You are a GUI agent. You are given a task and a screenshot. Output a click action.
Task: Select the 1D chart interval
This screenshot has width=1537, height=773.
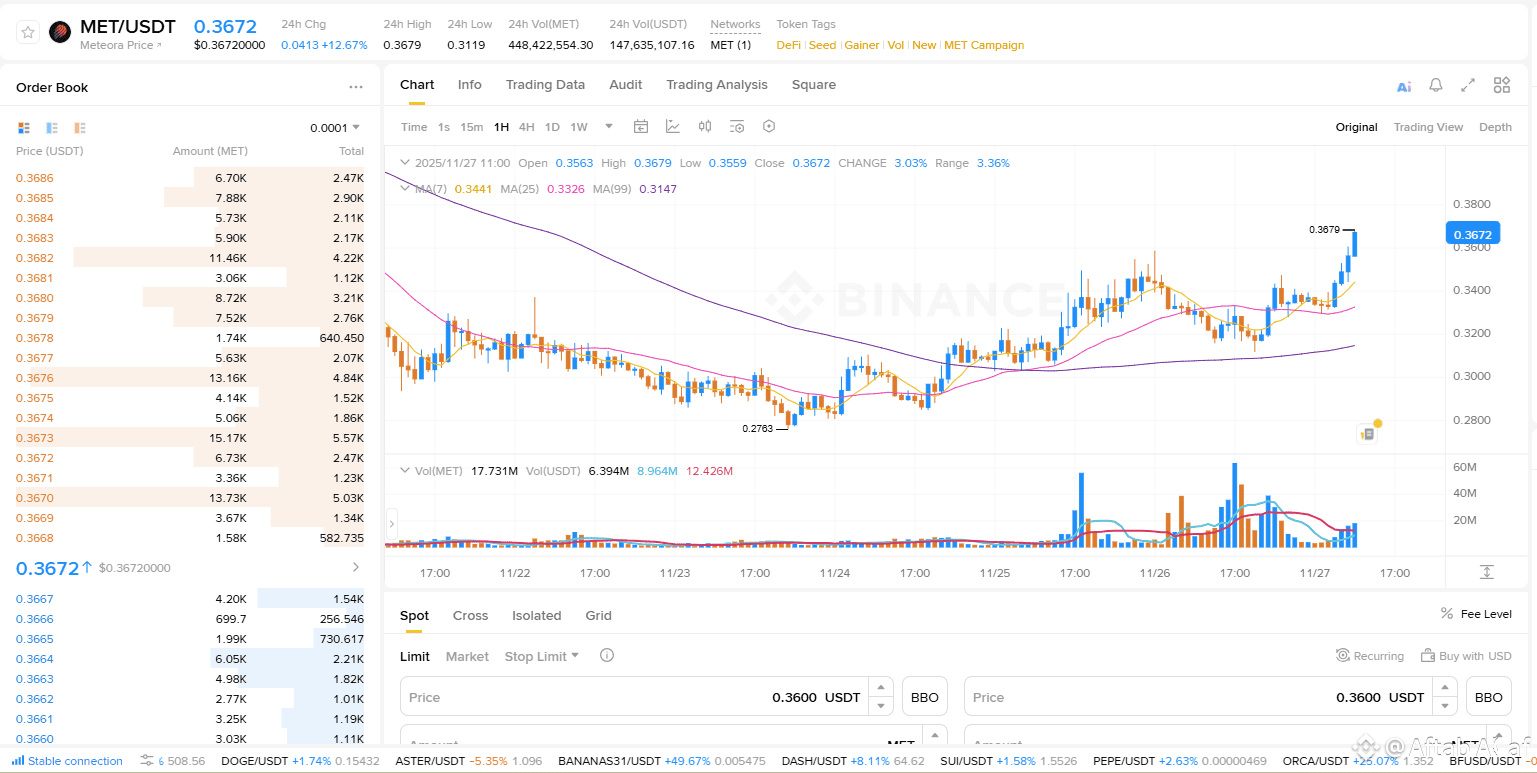[552, 127]
